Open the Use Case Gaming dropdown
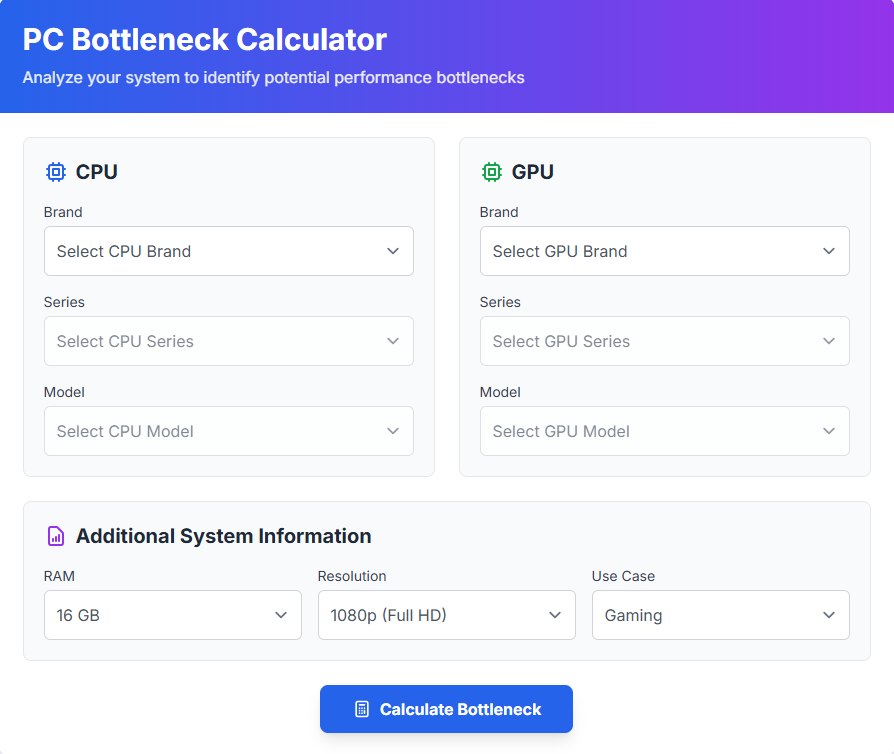The width and height of the screenshot is (894, 754). point(720,615)
